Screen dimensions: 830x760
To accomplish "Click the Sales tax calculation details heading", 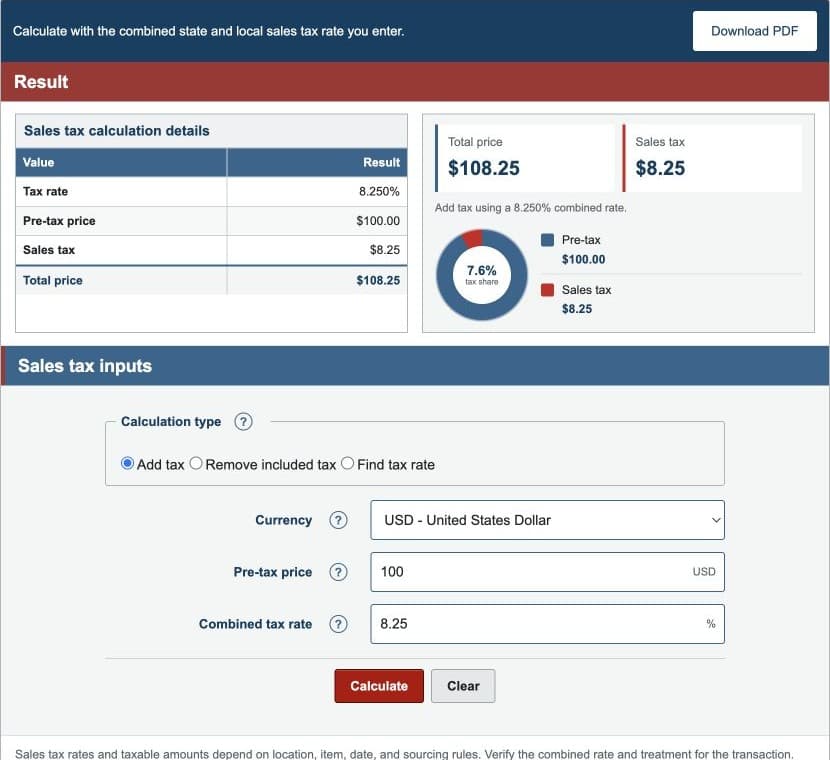I will [117, 131].
